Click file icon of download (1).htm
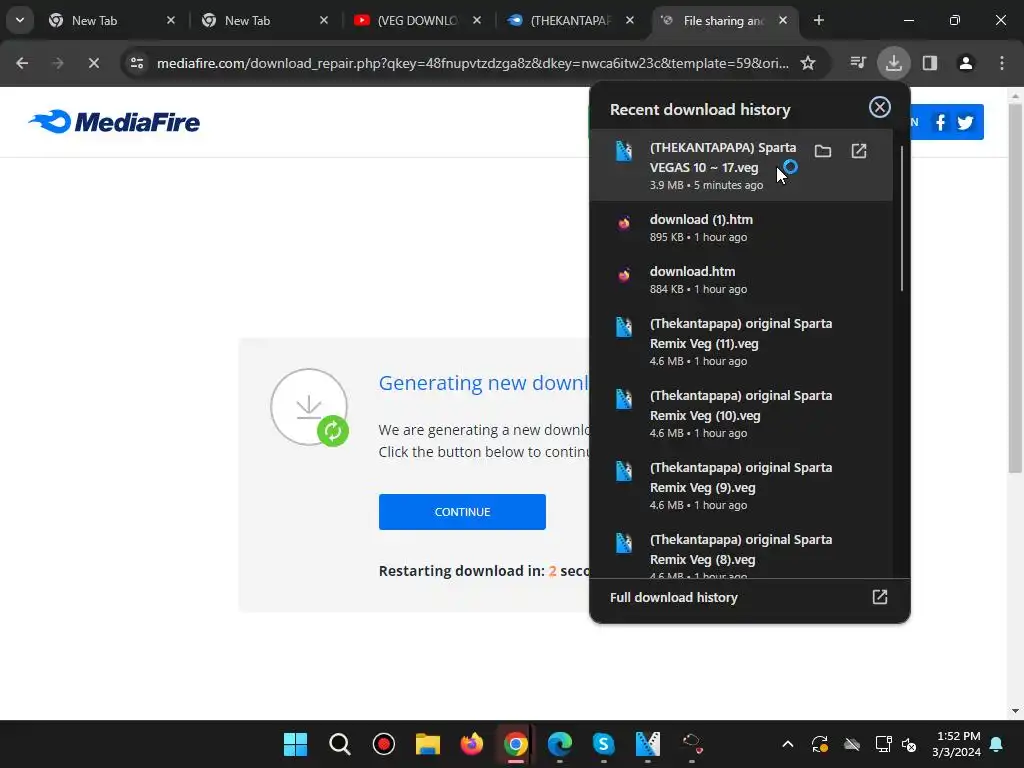This screenshot has width=1024, height=768. 624,223
